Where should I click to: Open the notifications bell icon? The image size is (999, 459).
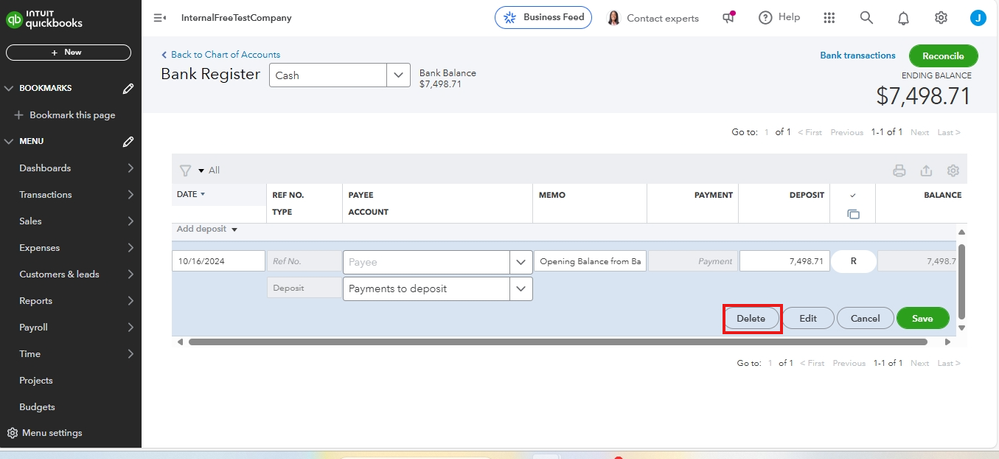click(x=903, y=18)
